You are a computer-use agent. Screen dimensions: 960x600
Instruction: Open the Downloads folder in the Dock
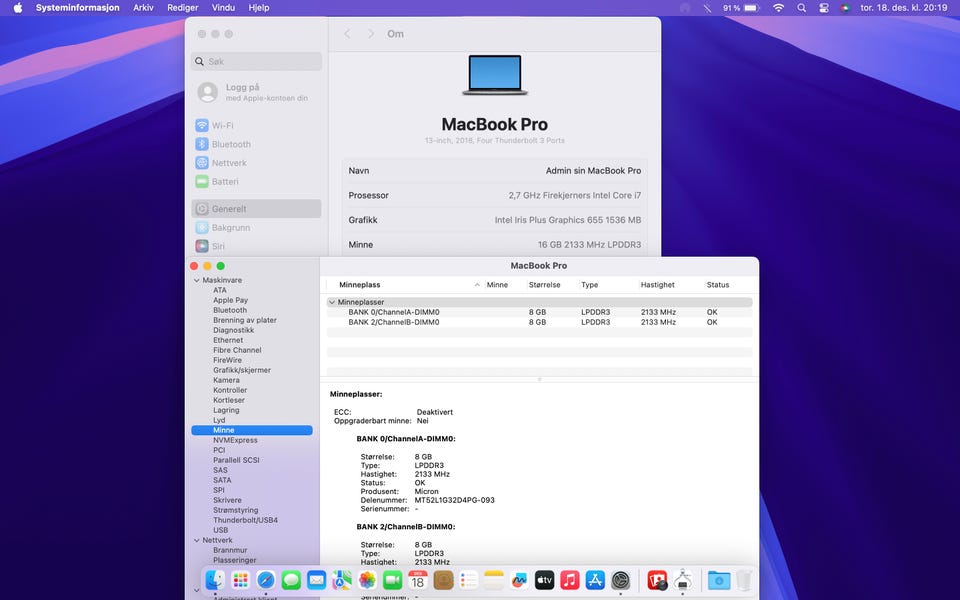click(x=719, y=579)
